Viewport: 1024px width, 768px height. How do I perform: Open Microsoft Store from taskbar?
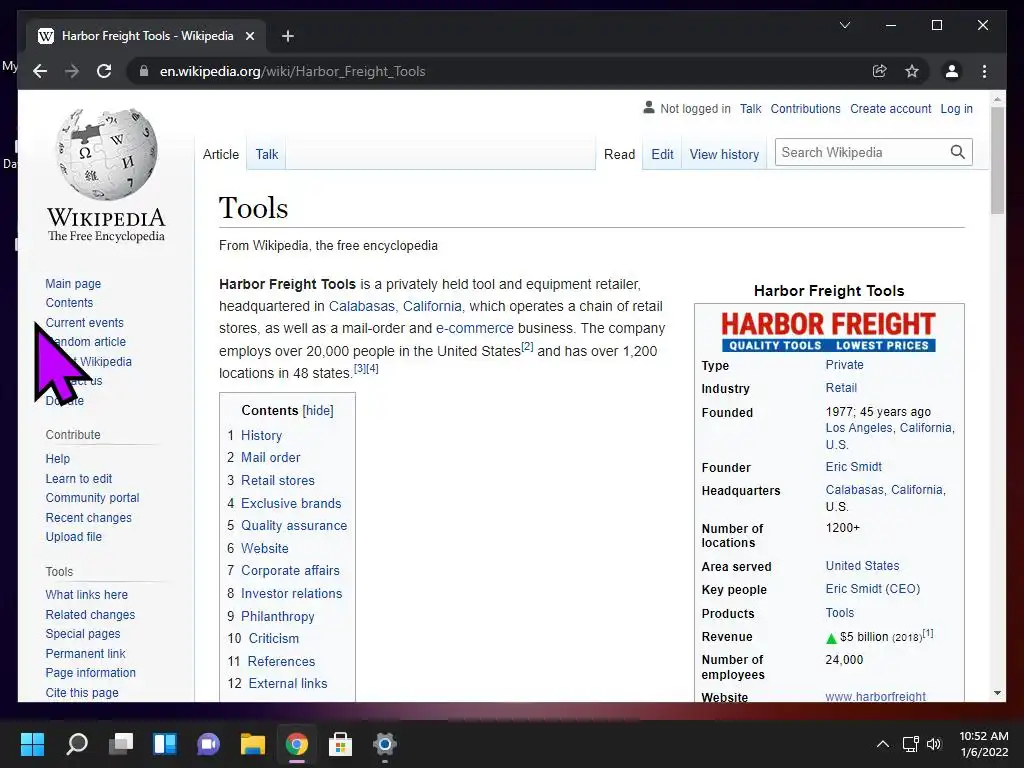click(340, 744)
